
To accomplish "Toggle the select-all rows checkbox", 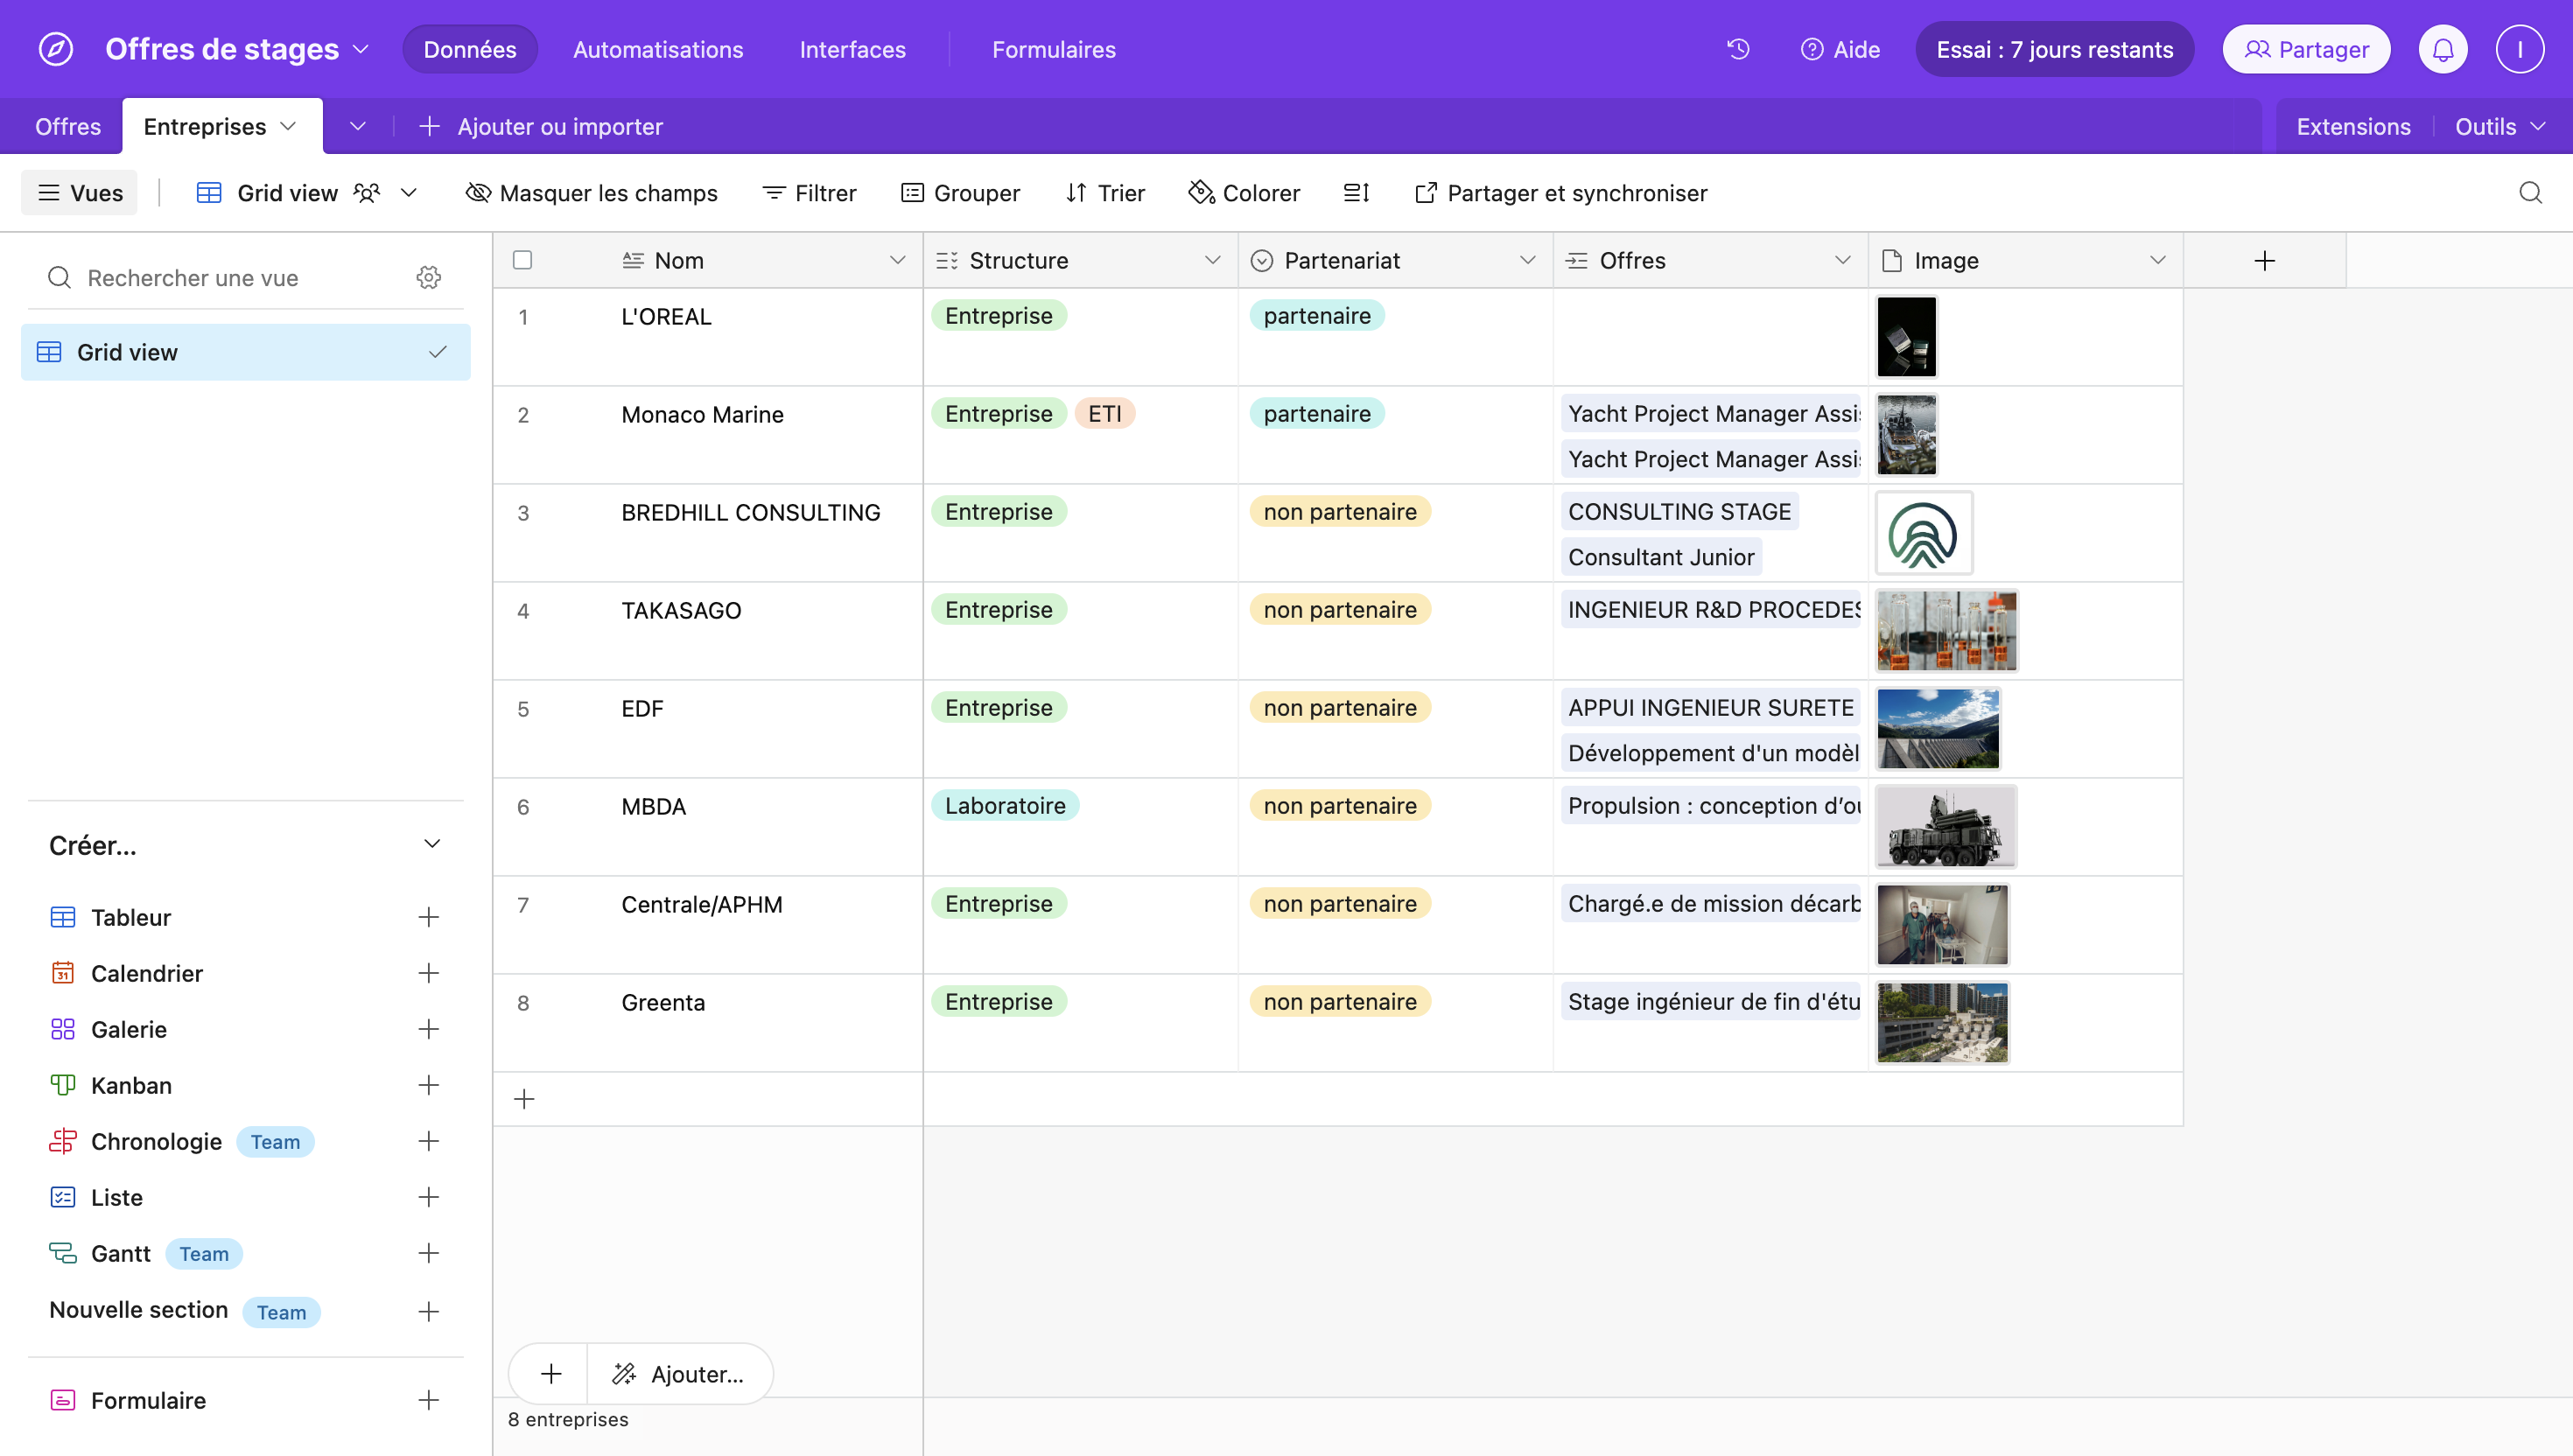I will pos(522,261).
